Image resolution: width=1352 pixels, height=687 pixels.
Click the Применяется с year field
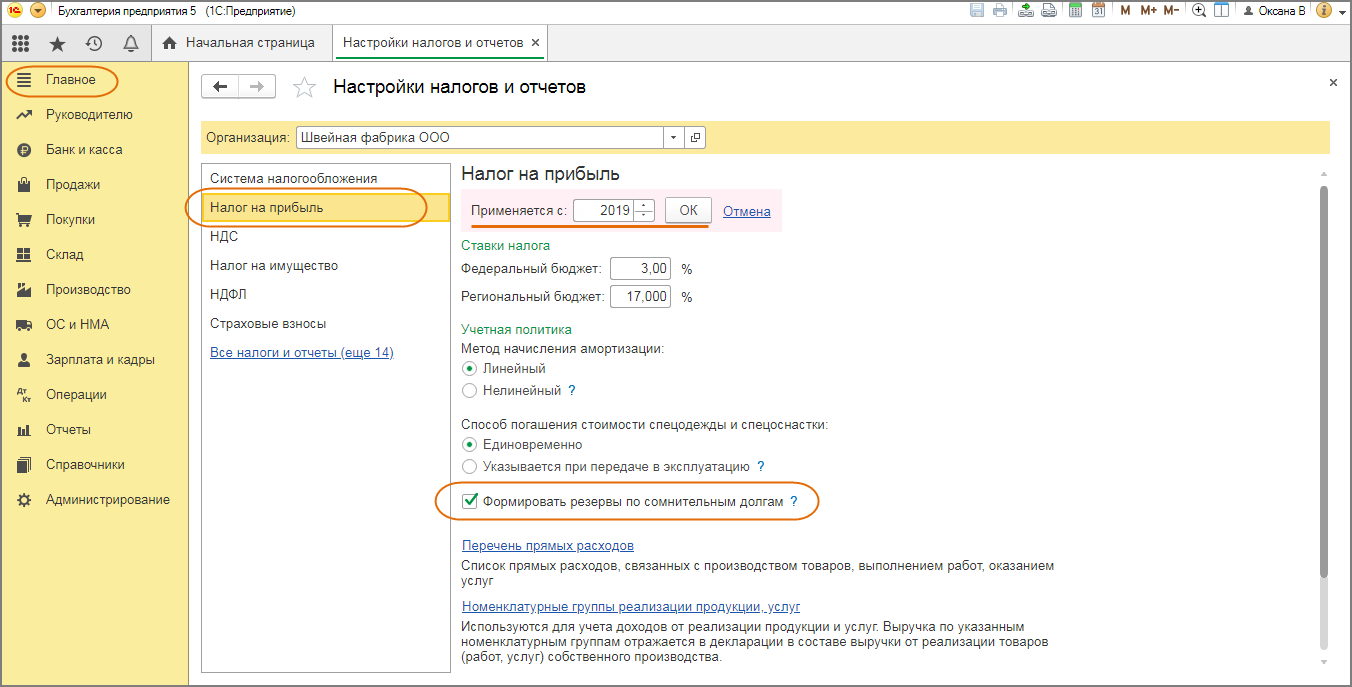pos(605,211)
